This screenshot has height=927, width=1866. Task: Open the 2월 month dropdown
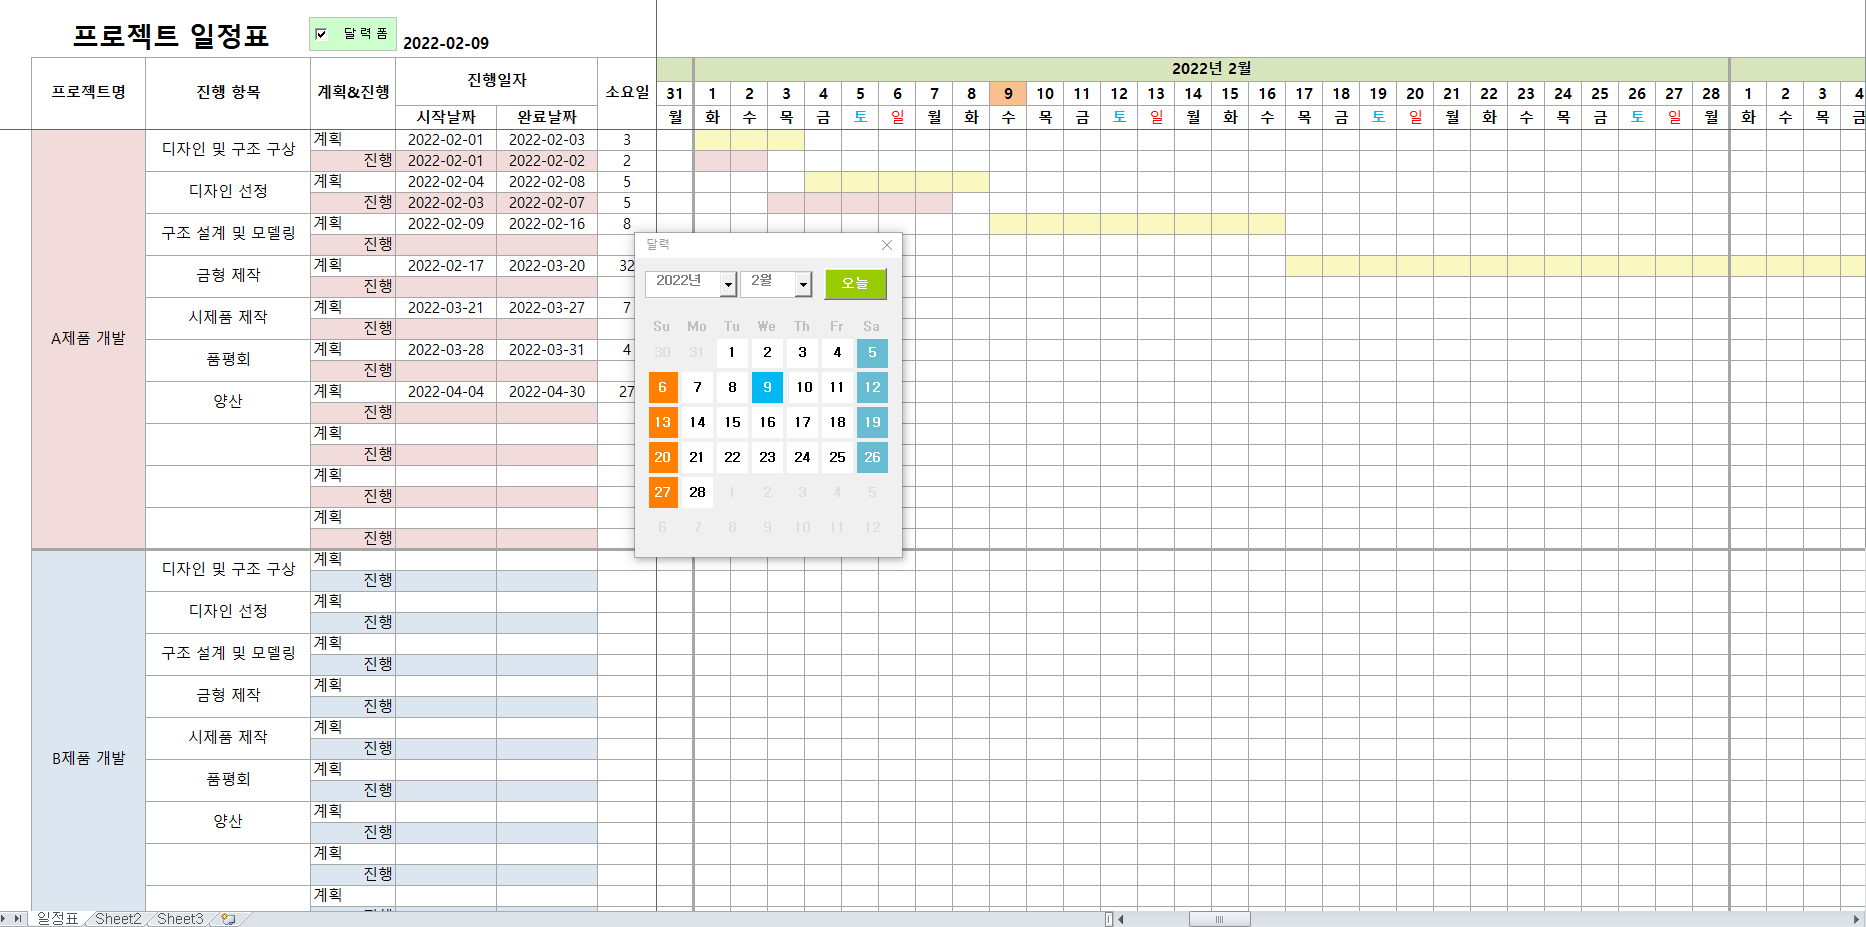coord(802,285)
